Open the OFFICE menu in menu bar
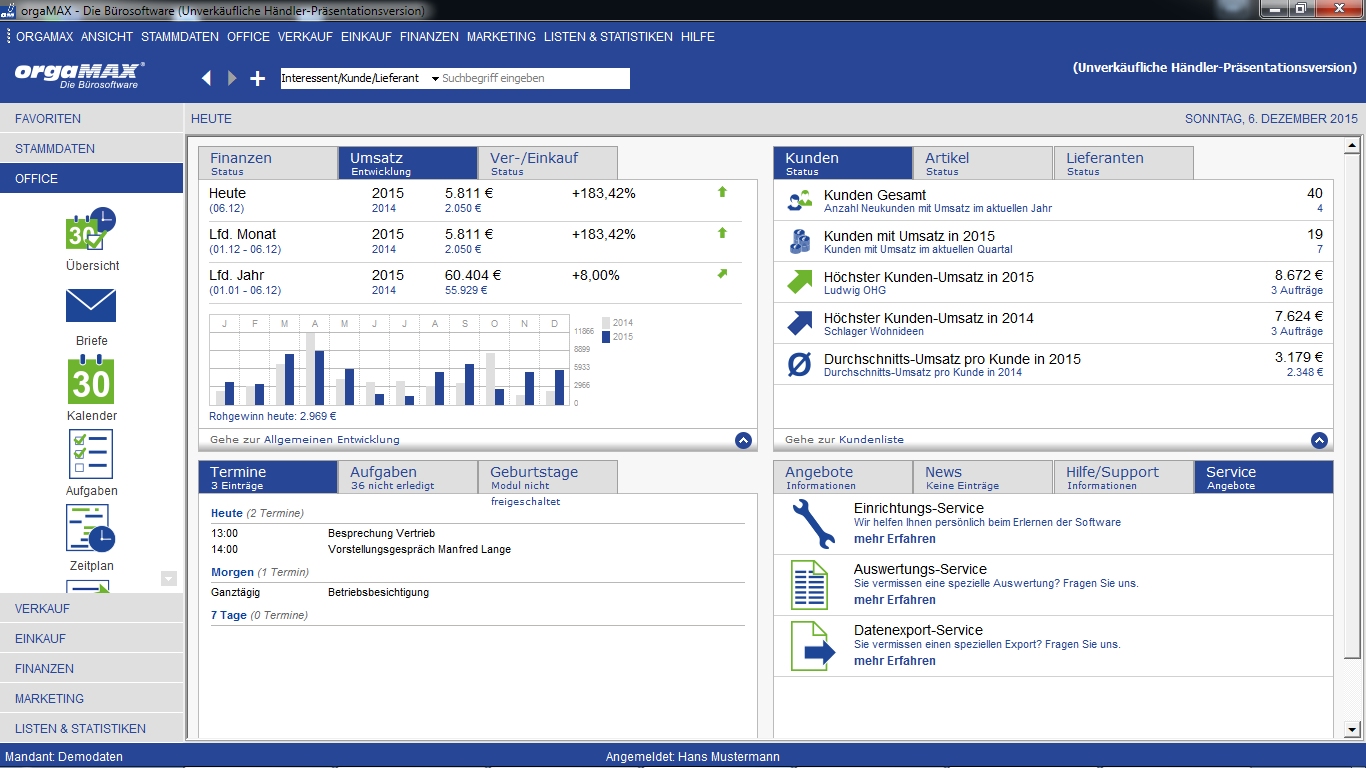This screenshot has width=1366, height=768. 248,36
